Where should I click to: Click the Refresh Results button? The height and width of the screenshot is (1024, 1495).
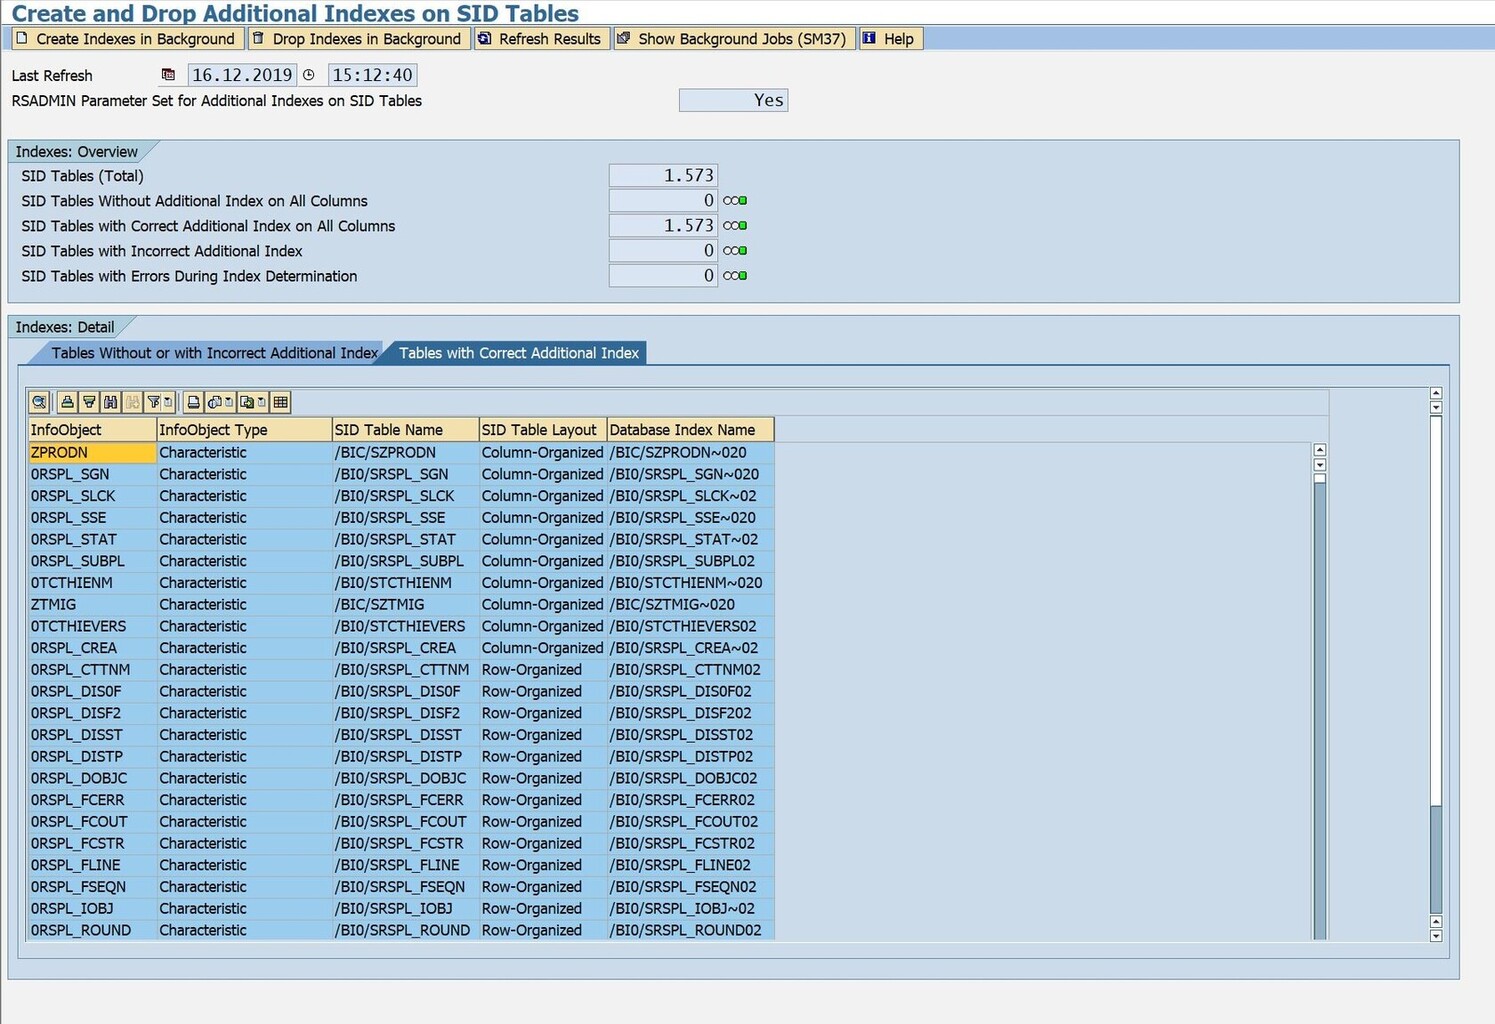pos(540,39)
